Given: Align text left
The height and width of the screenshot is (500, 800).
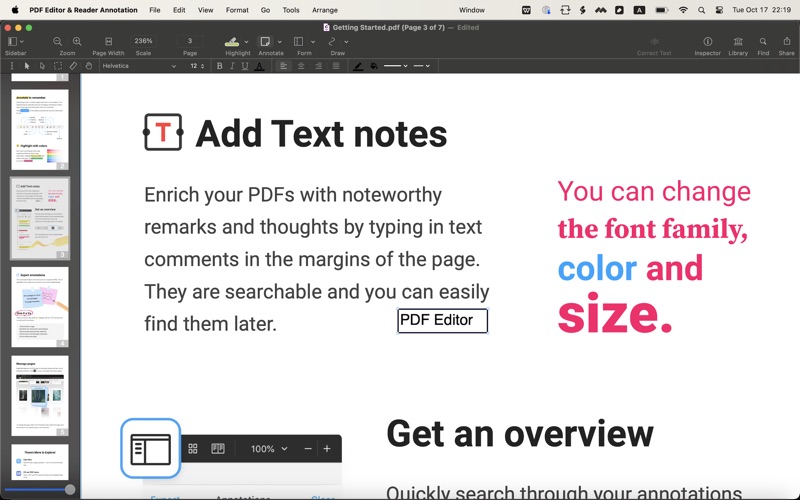Looking at the screenshot, I should tap(283, 66).
